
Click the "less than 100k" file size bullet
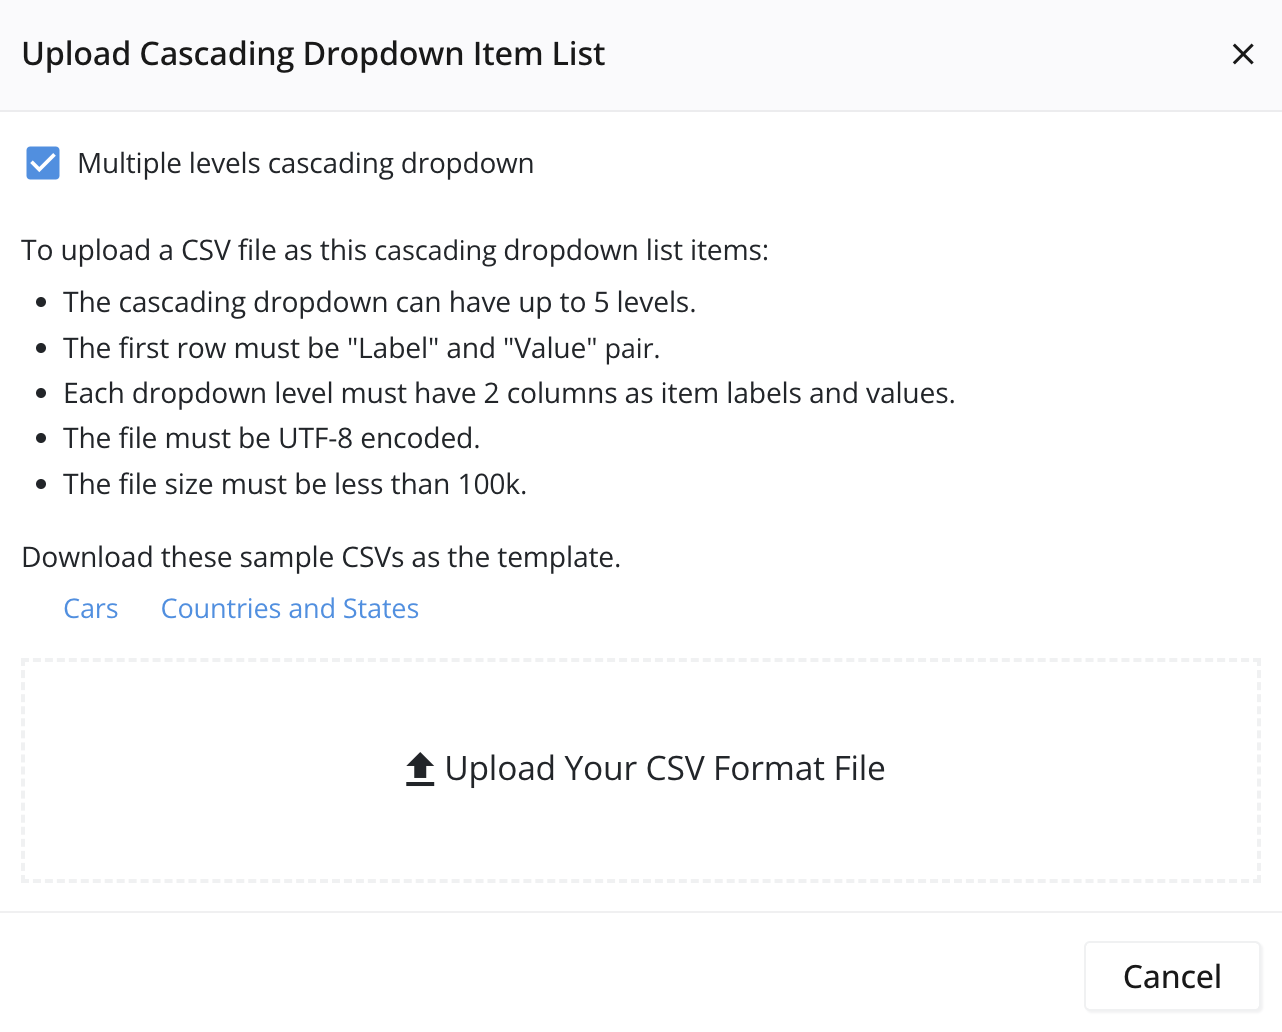[294, 484]
